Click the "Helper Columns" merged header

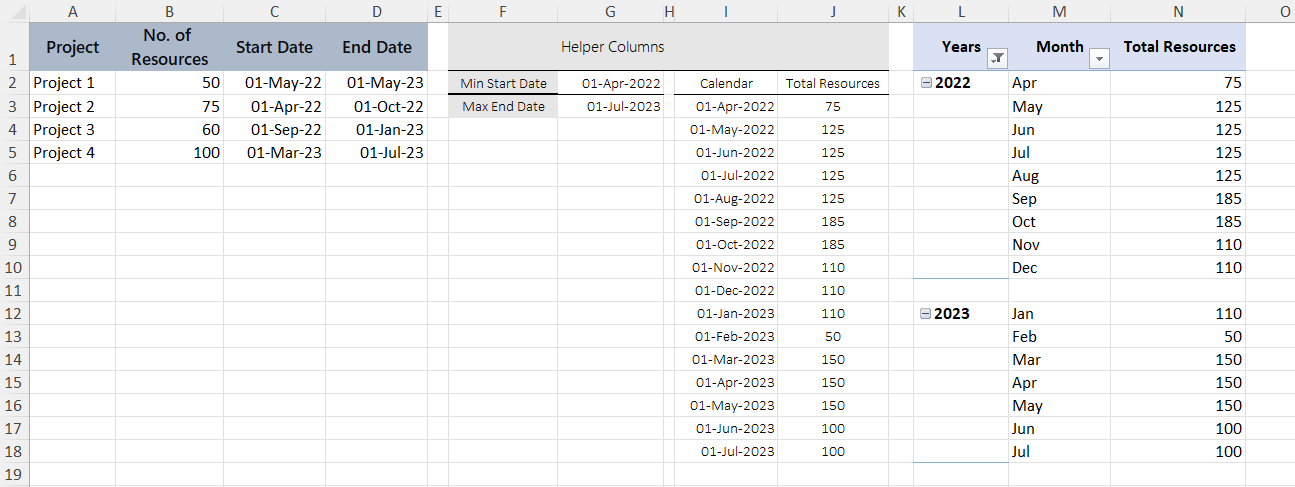[668, 47]
